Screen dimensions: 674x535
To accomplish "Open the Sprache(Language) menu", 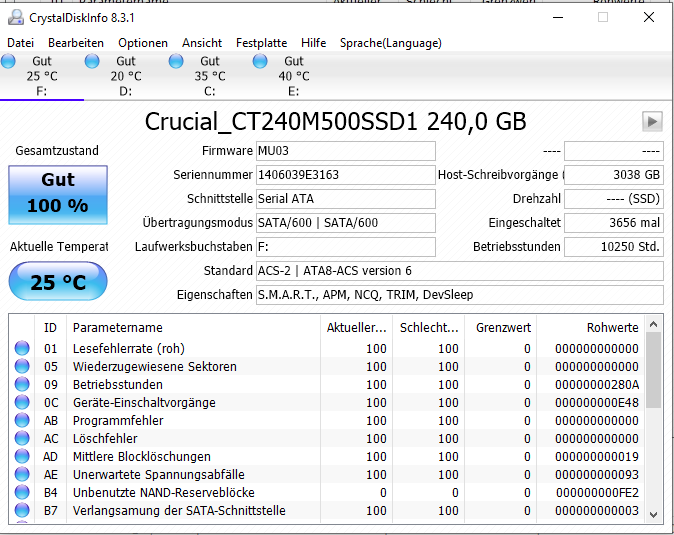I will [x=391, y=43].
